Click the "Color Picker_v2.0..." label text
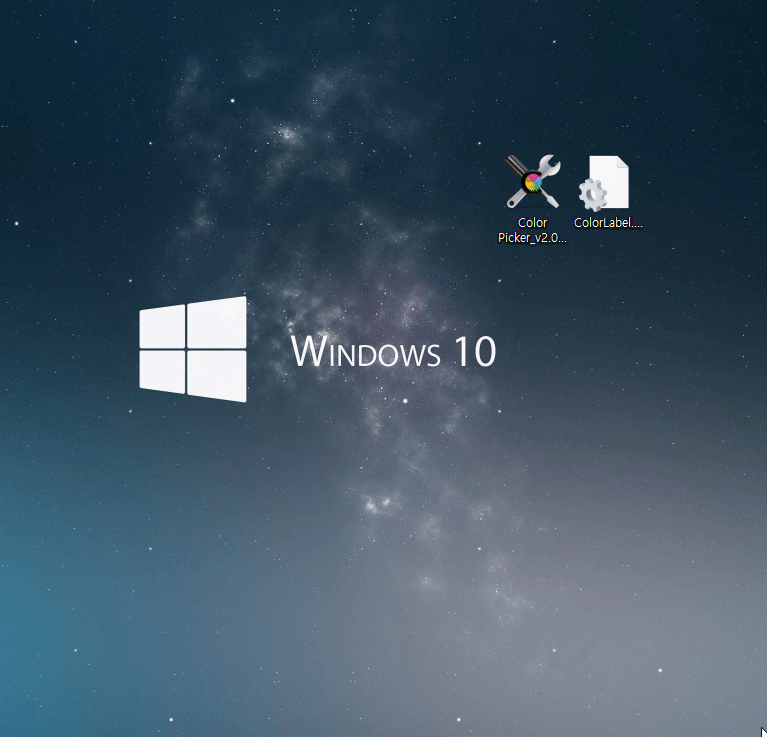This screenshot has height=737, width=767. [532, 230]
